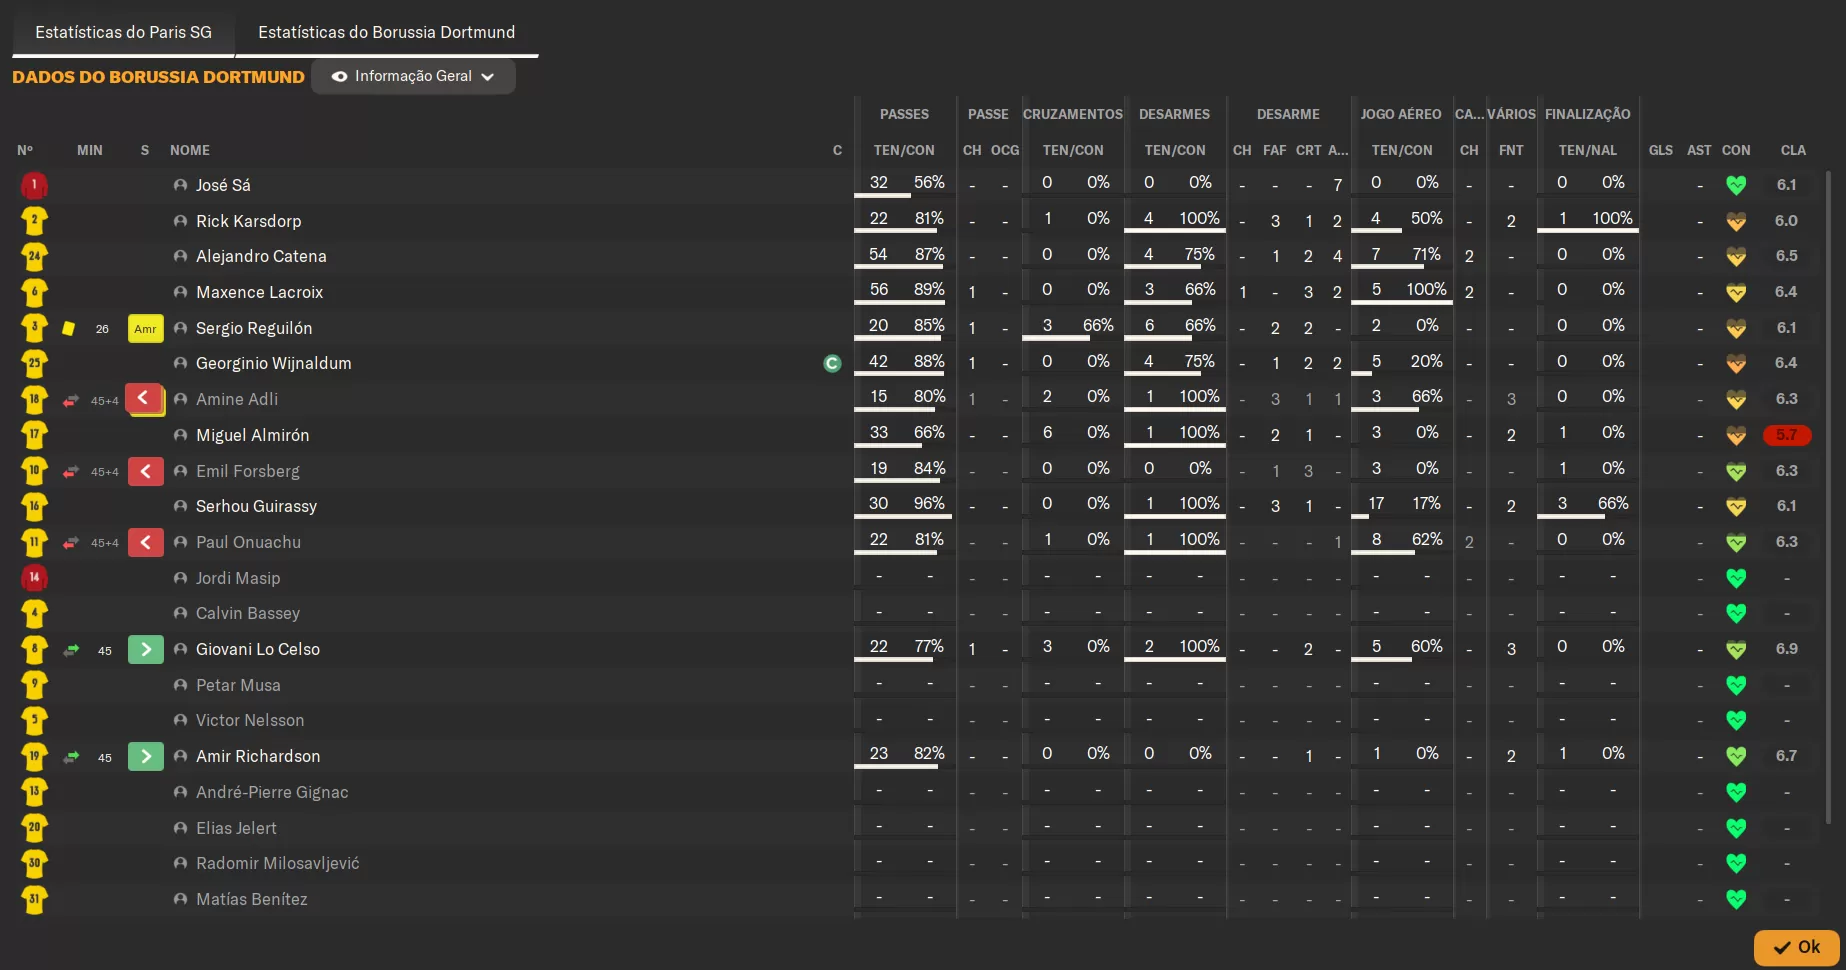This screenshot has width=1846, height=970.
Task: Switch to Estatísticas do Paris SG tab
Action: click(123, 32)
